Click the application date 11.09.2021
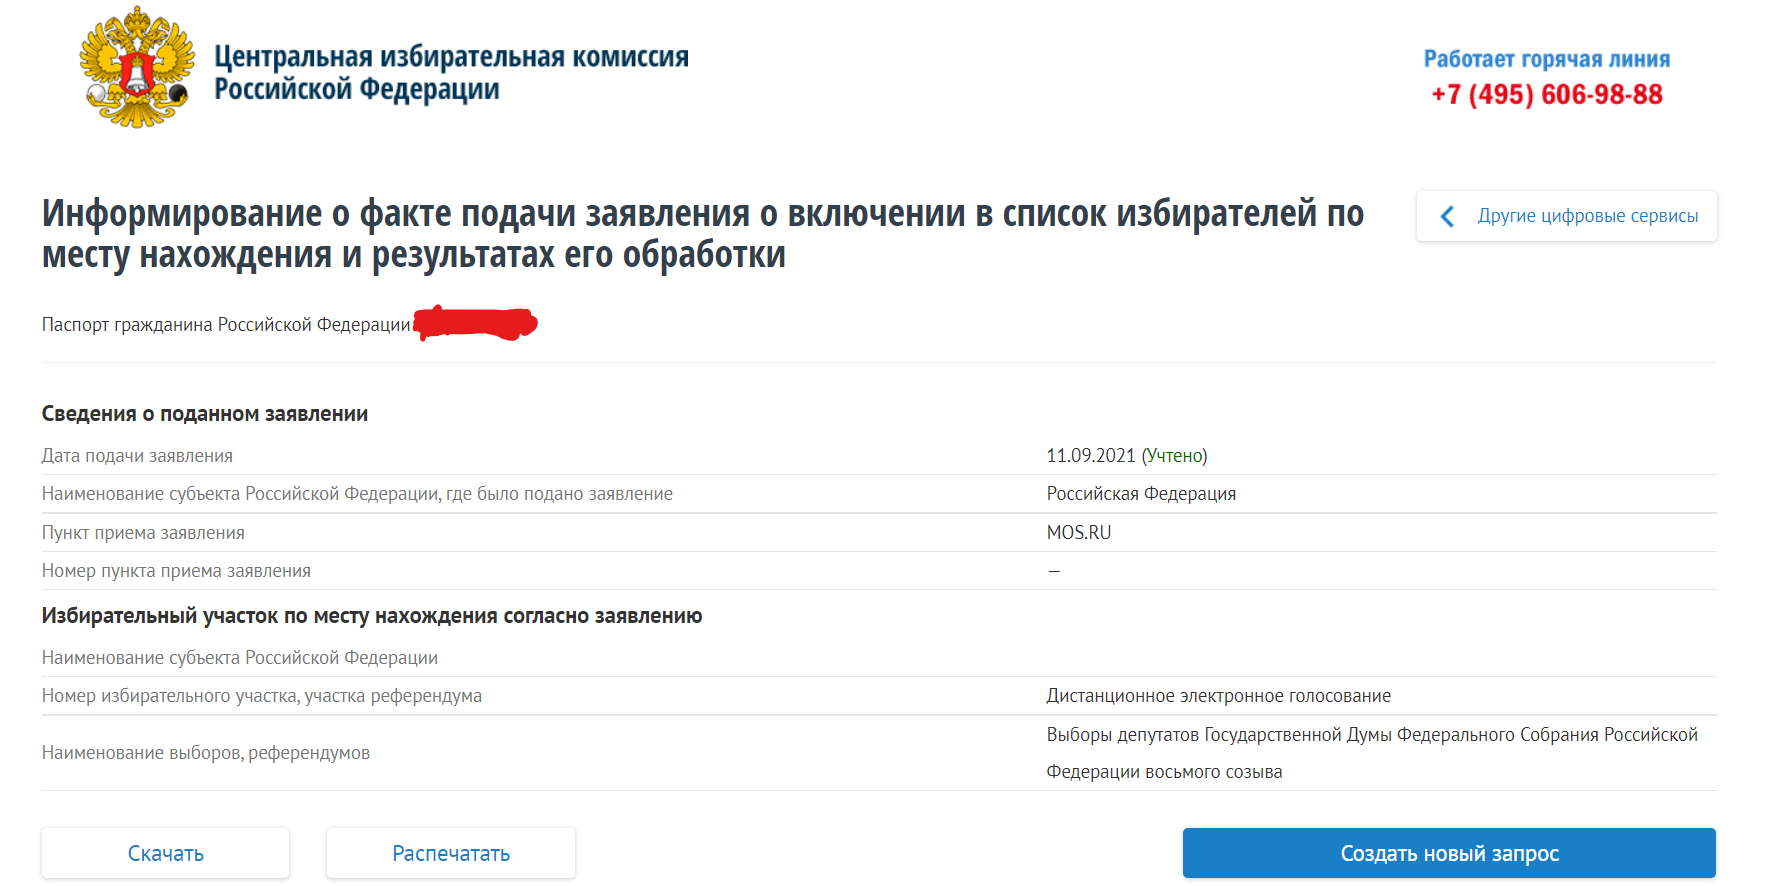 coord(1090,456)
